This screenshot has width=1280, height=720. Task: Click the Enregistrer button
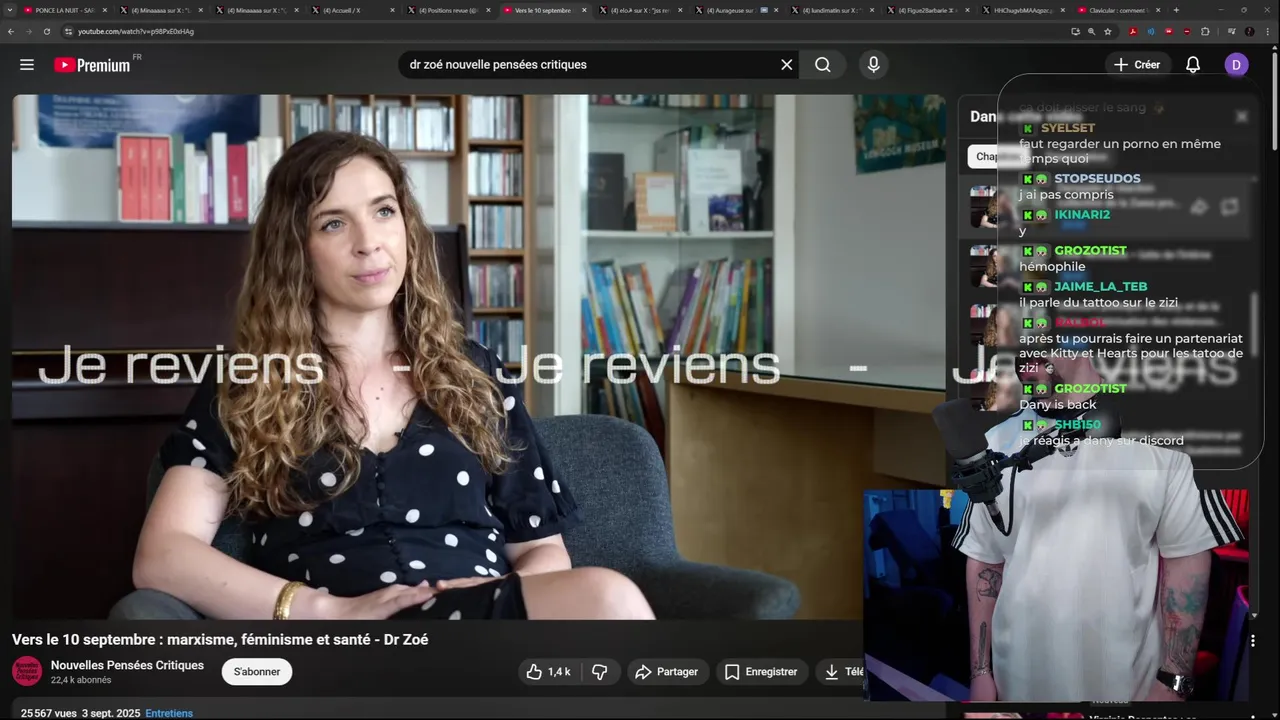761,672
